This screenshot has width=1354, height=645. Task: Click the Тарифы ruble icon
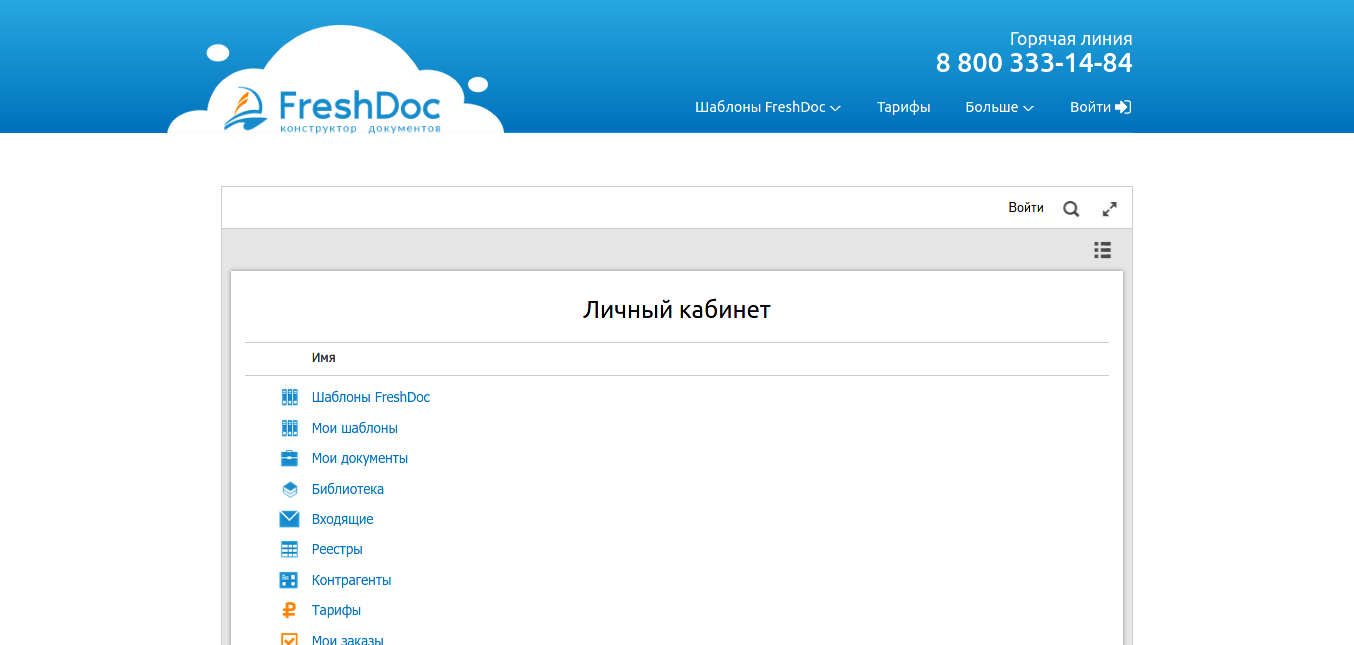pyautogui.click(x=289, y=610)
